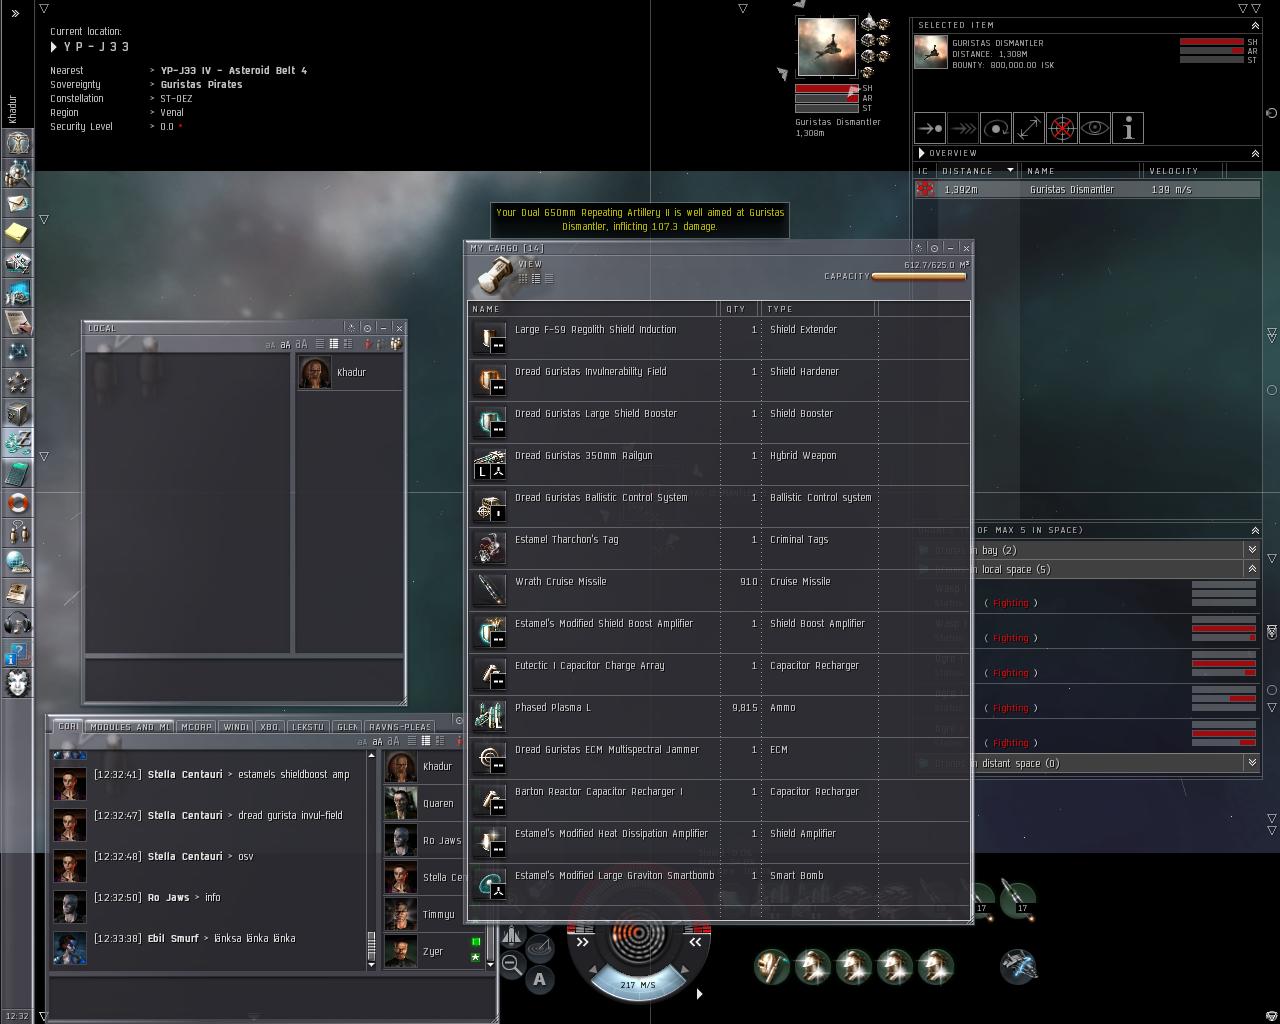Sort overview by the Name column

pos(1082,171)
